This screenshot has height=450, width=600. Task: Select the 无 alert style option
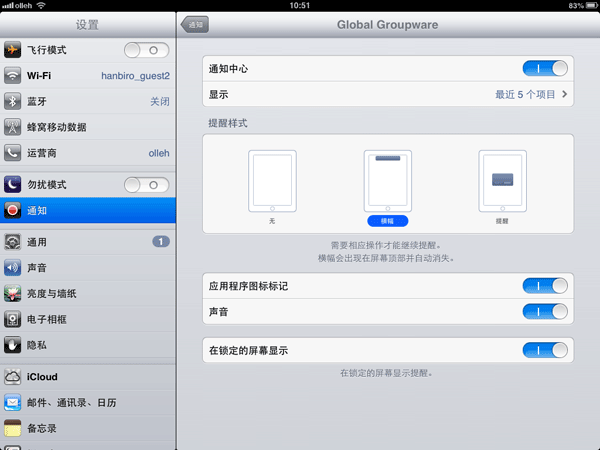point(272,182)
